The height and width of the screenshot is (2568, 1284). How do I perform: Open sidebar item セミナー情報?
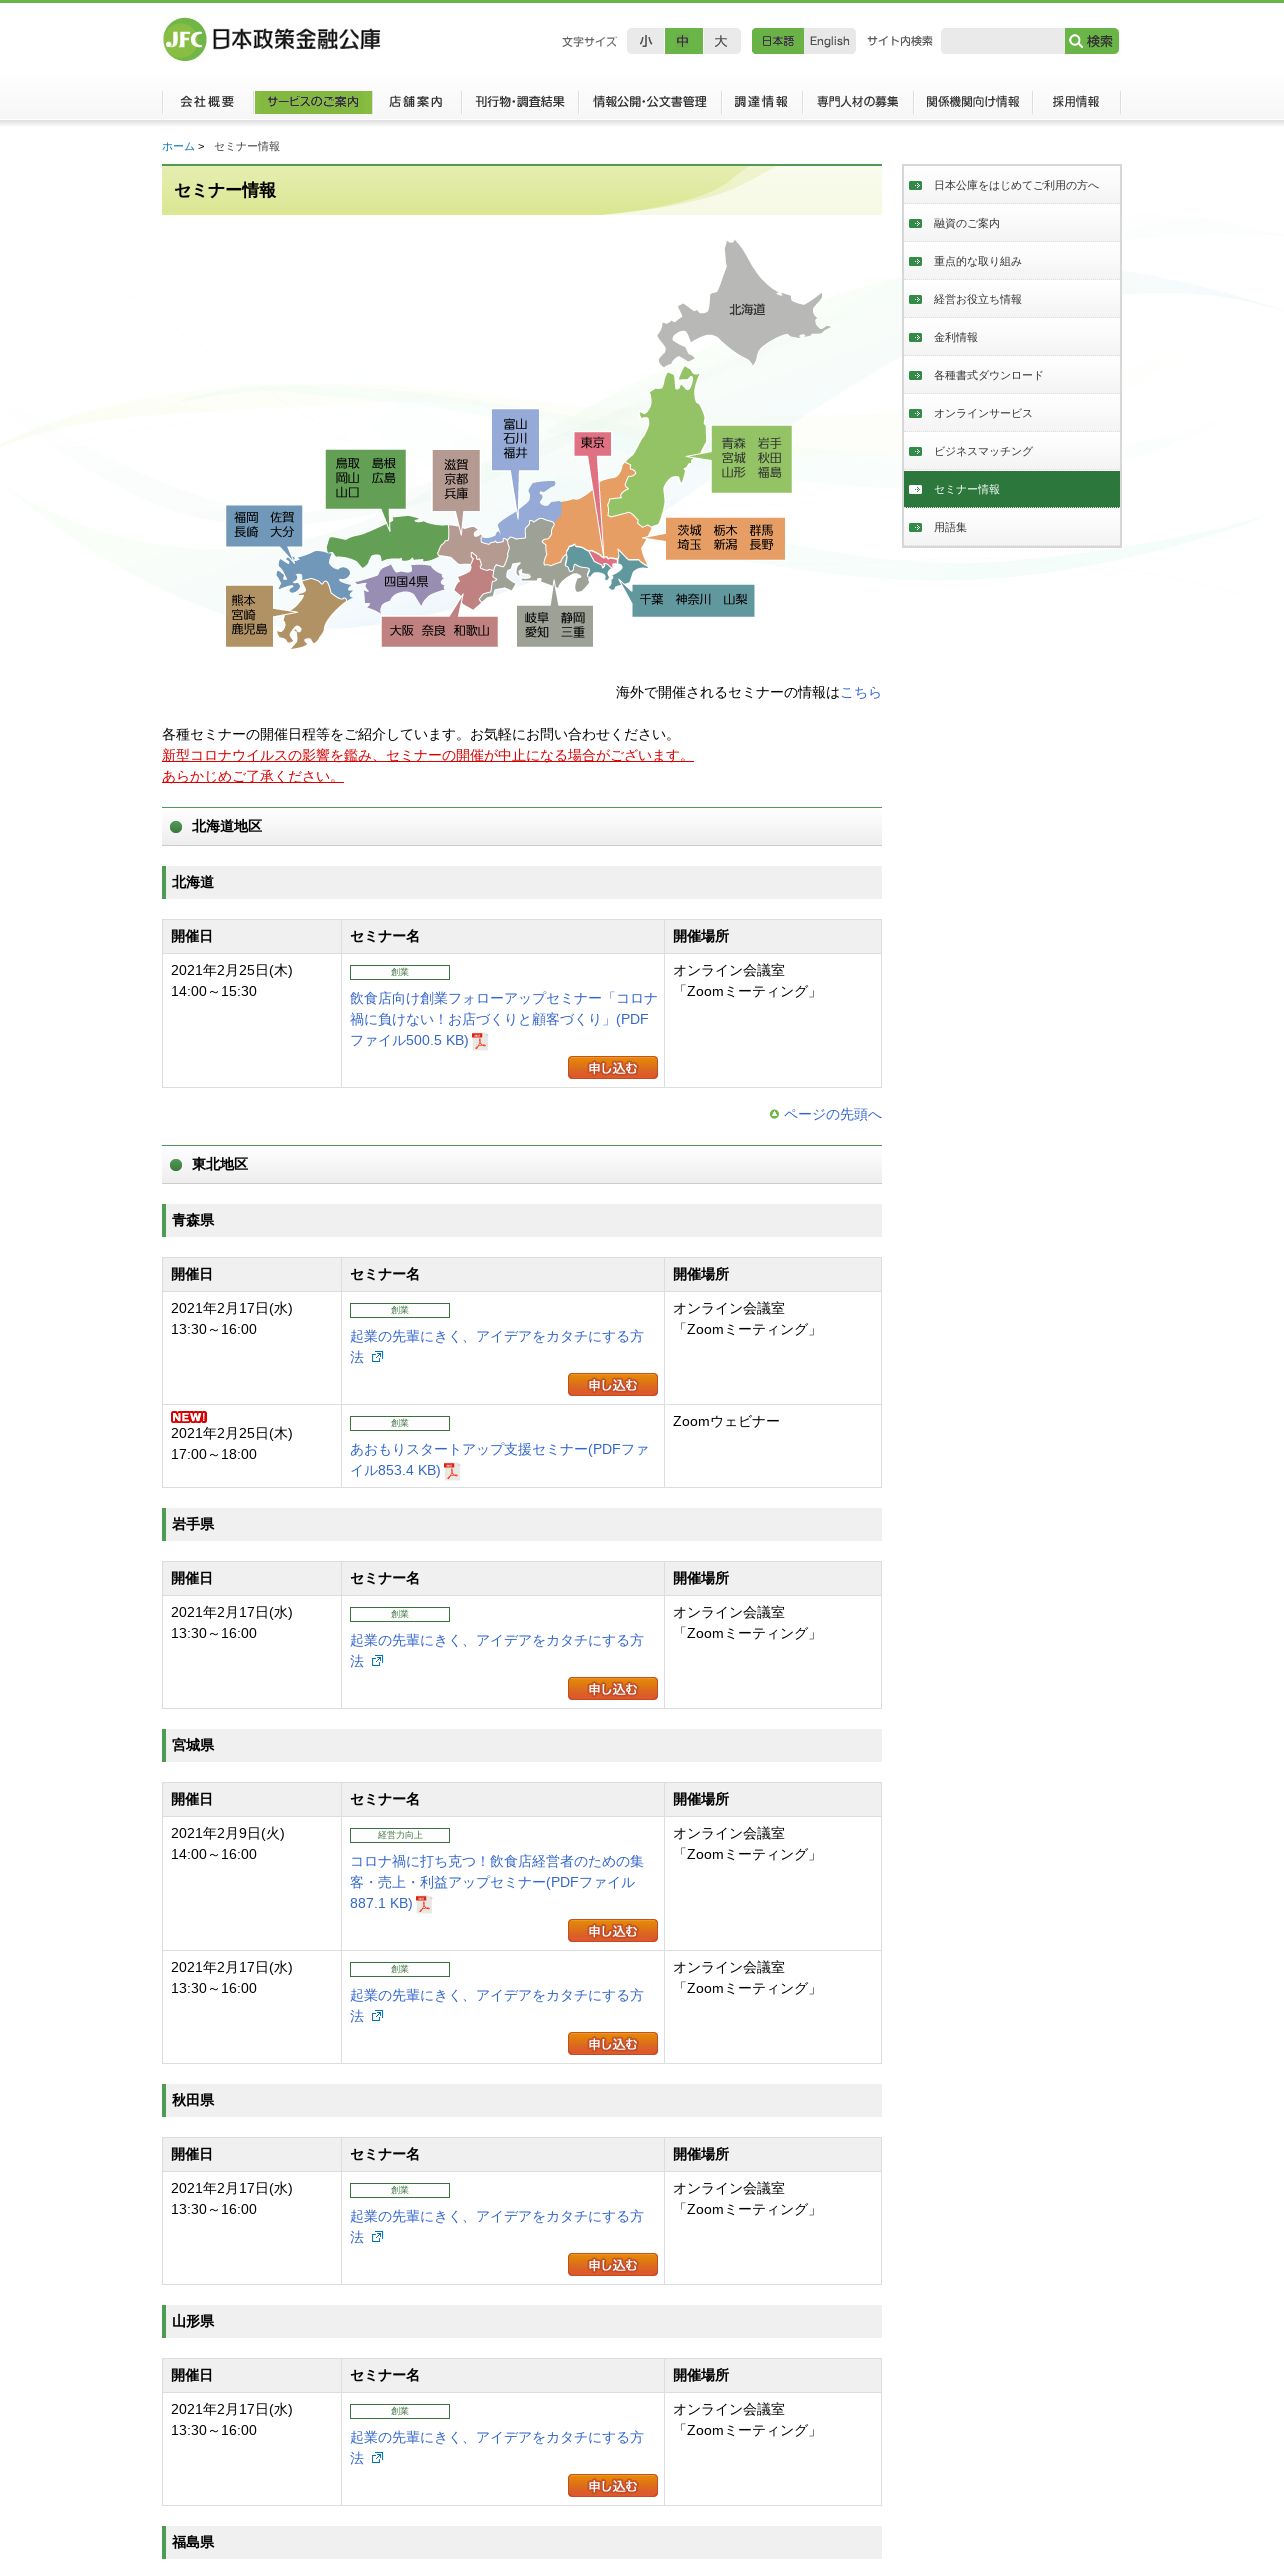pos(1012,489)
